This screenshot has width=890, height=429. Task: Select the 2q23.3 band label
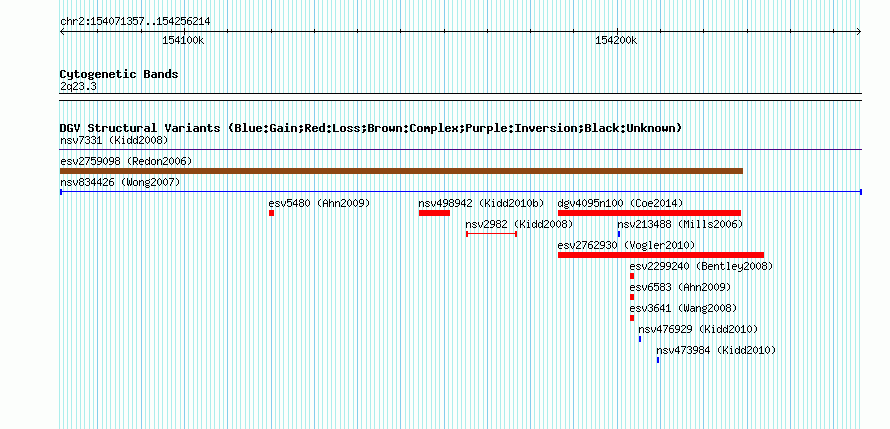click(78, 86)
